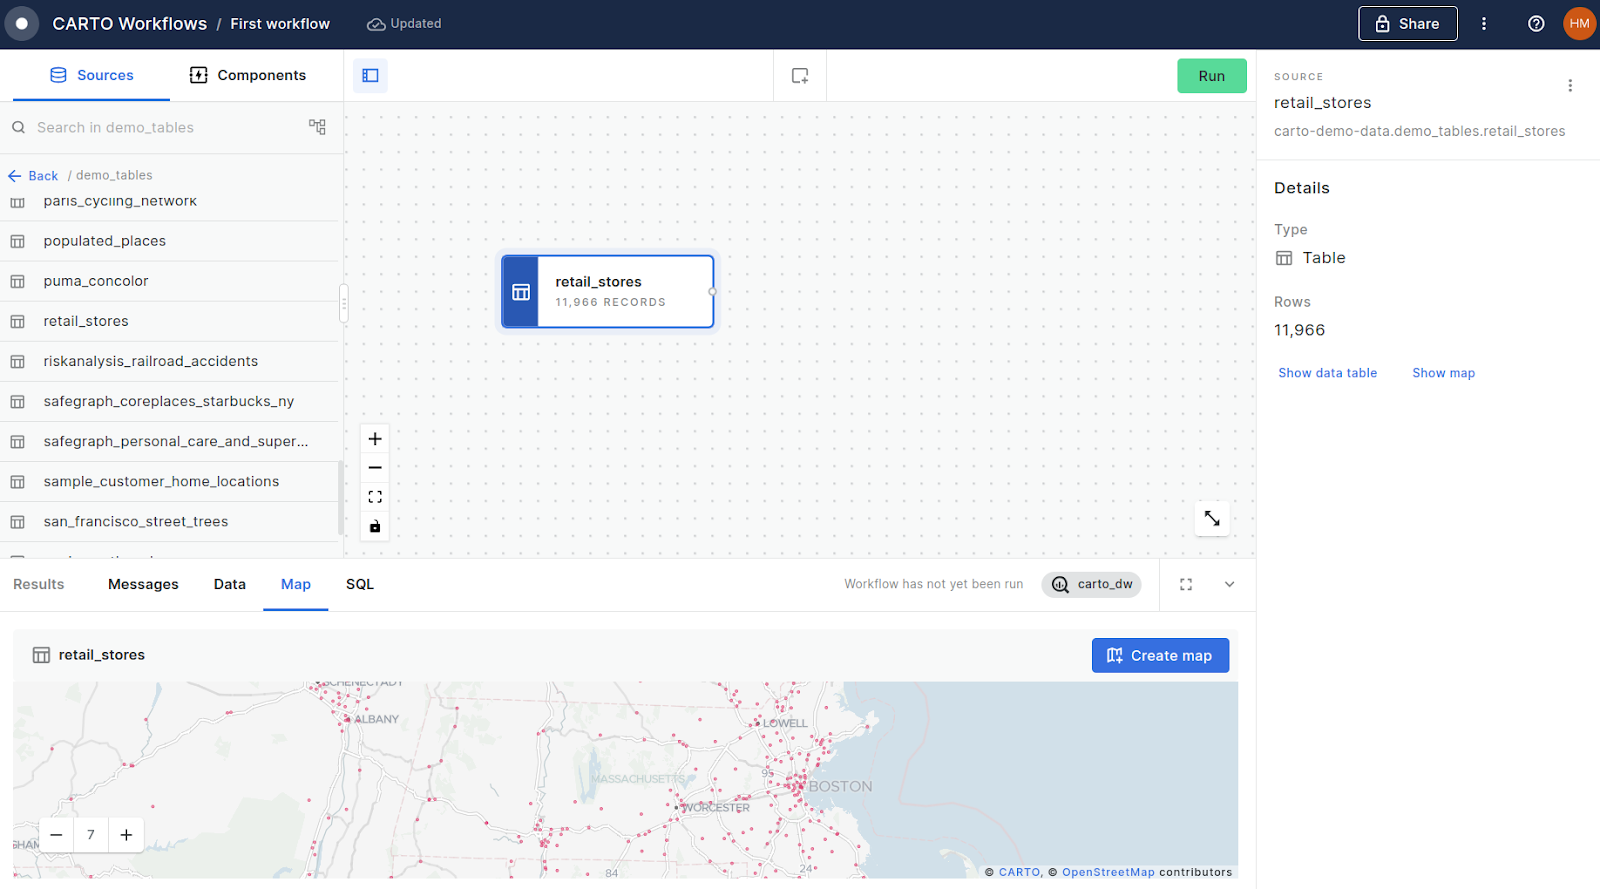This screenshot has height=889, width=1600.
Task: Switch to the Components tab
Action: [x=248, y=75]
